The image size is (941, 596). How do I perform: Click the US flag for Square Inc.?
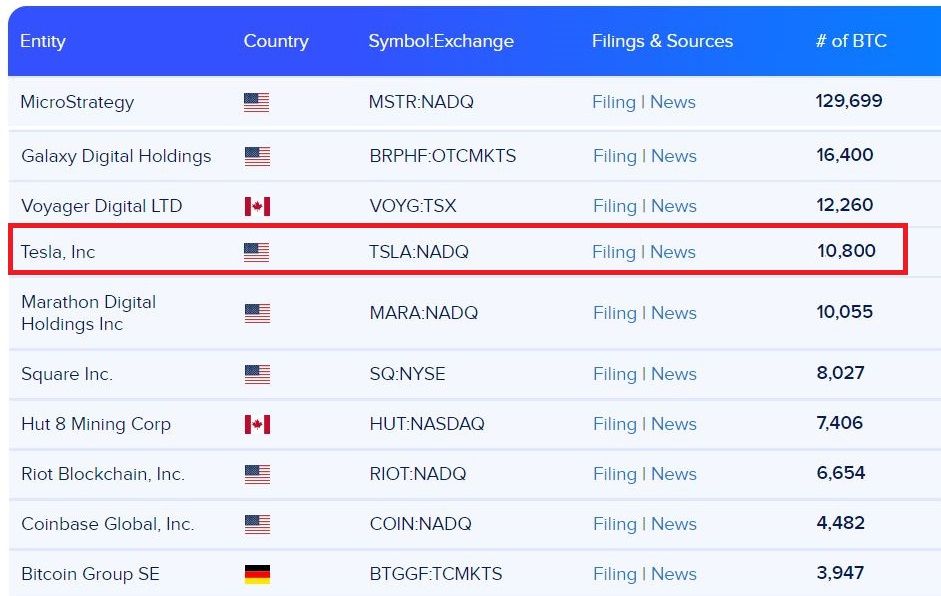pyautogui.click(x=256, y=374)
